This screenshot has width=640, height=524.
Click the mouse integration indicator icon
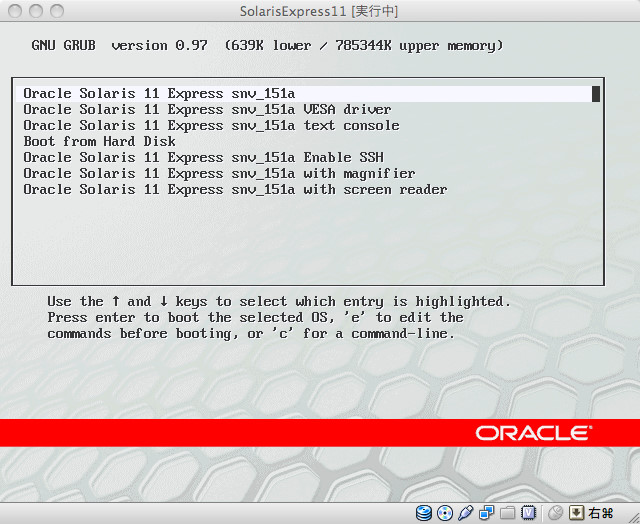click(555, 513)
